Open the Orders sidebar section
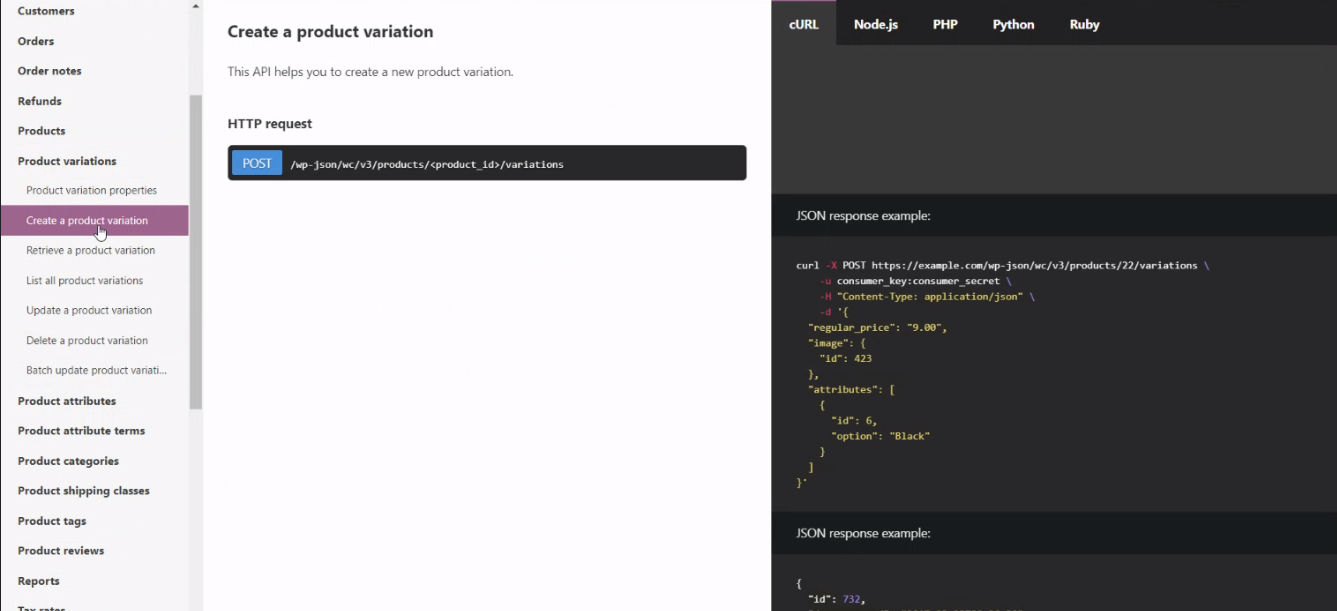Screen dimensions: 1337x611 click(x=36, y=41)
